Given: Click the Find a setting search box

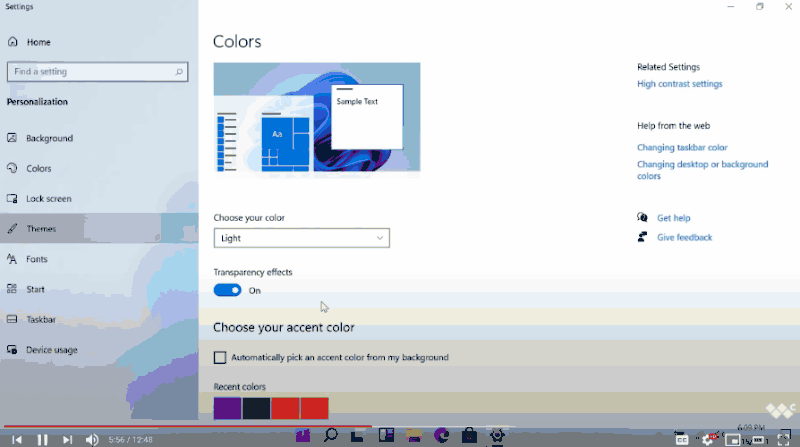Looking at the screenshot, I should tap(97, 72).
